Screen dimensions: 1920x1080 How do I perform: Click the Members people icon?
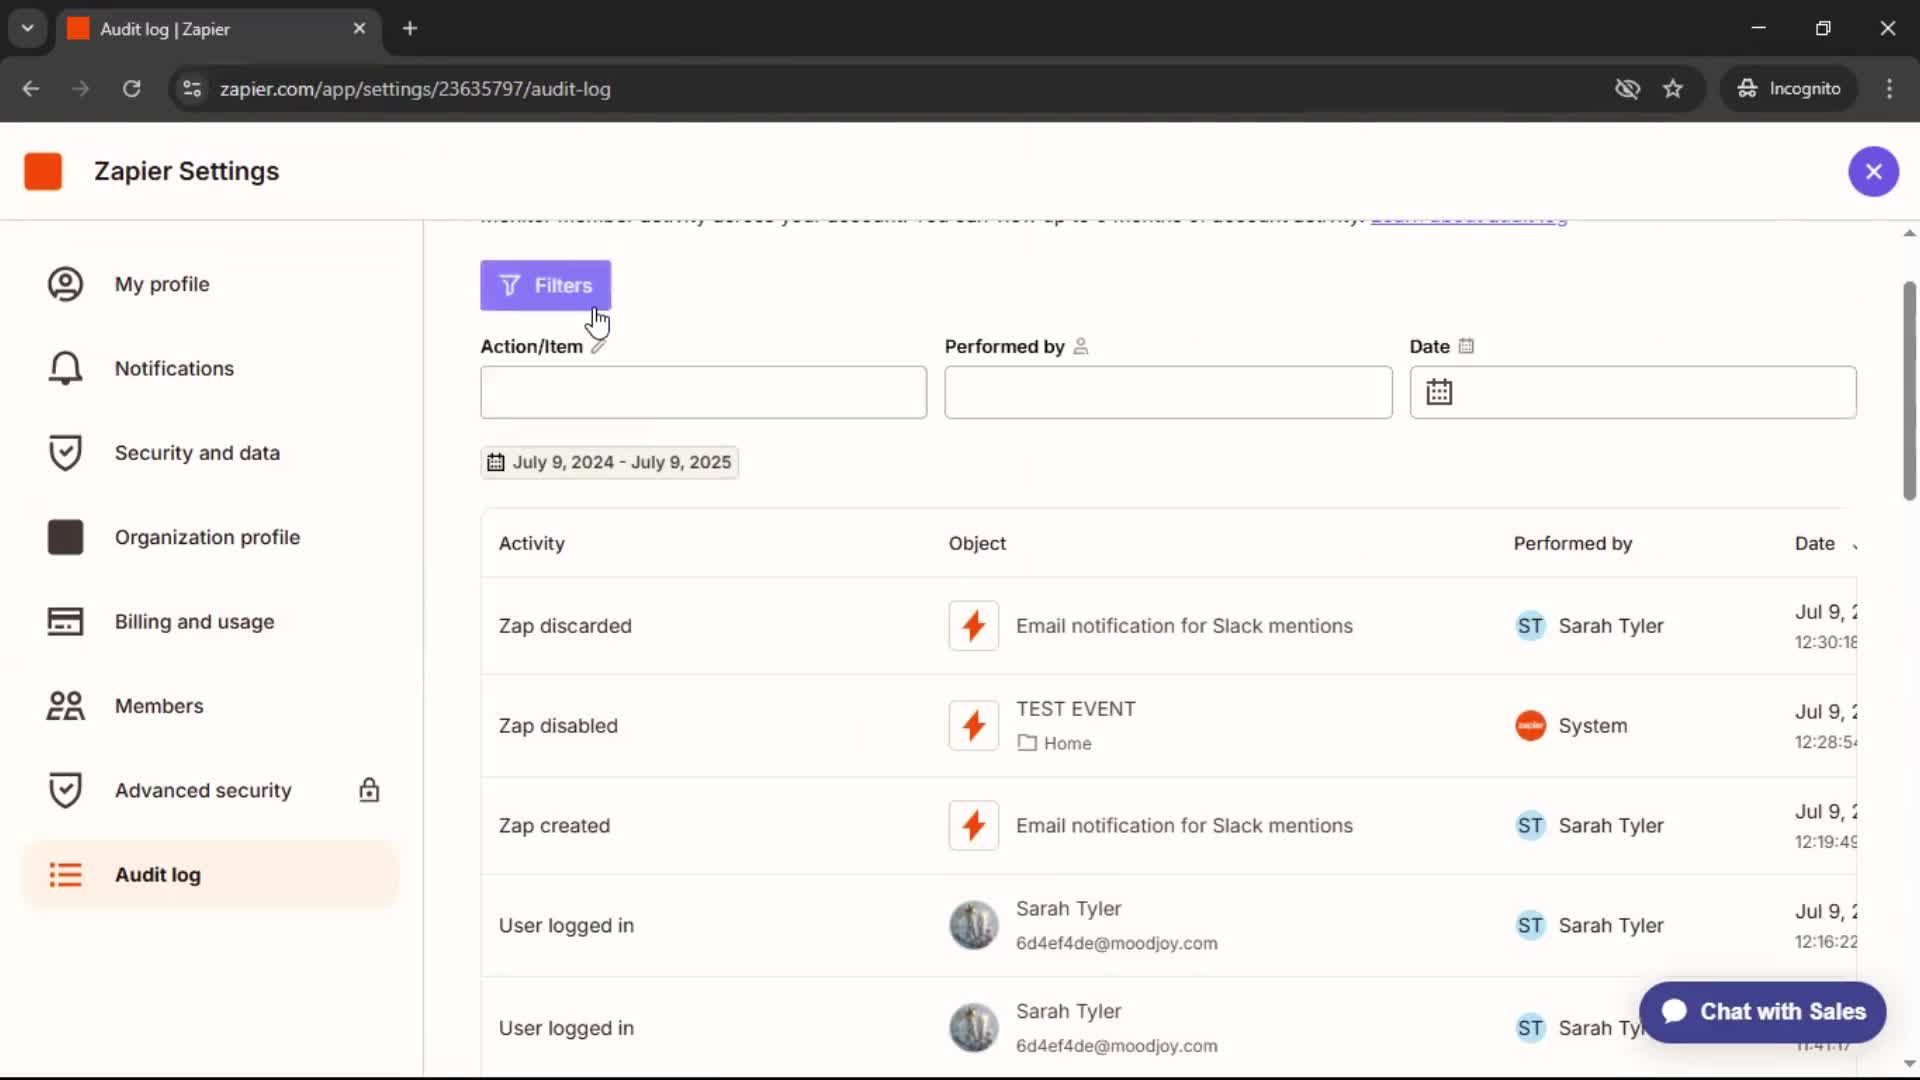(65, 706)
